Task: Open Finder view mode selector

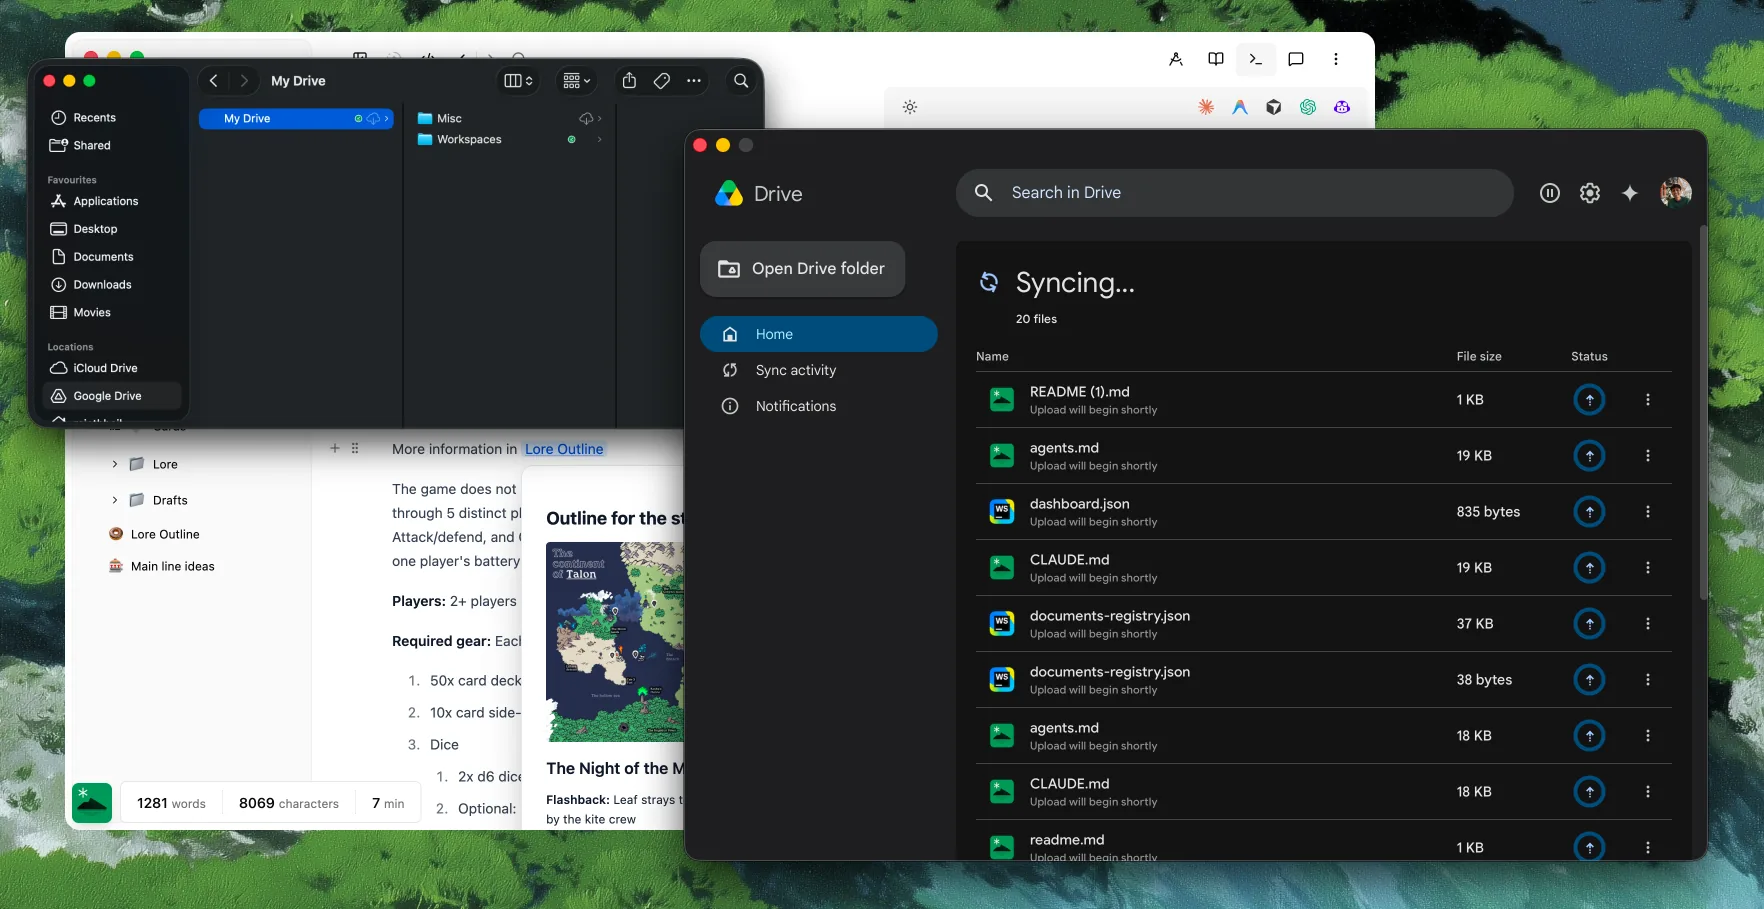Action: coord(518,81)
